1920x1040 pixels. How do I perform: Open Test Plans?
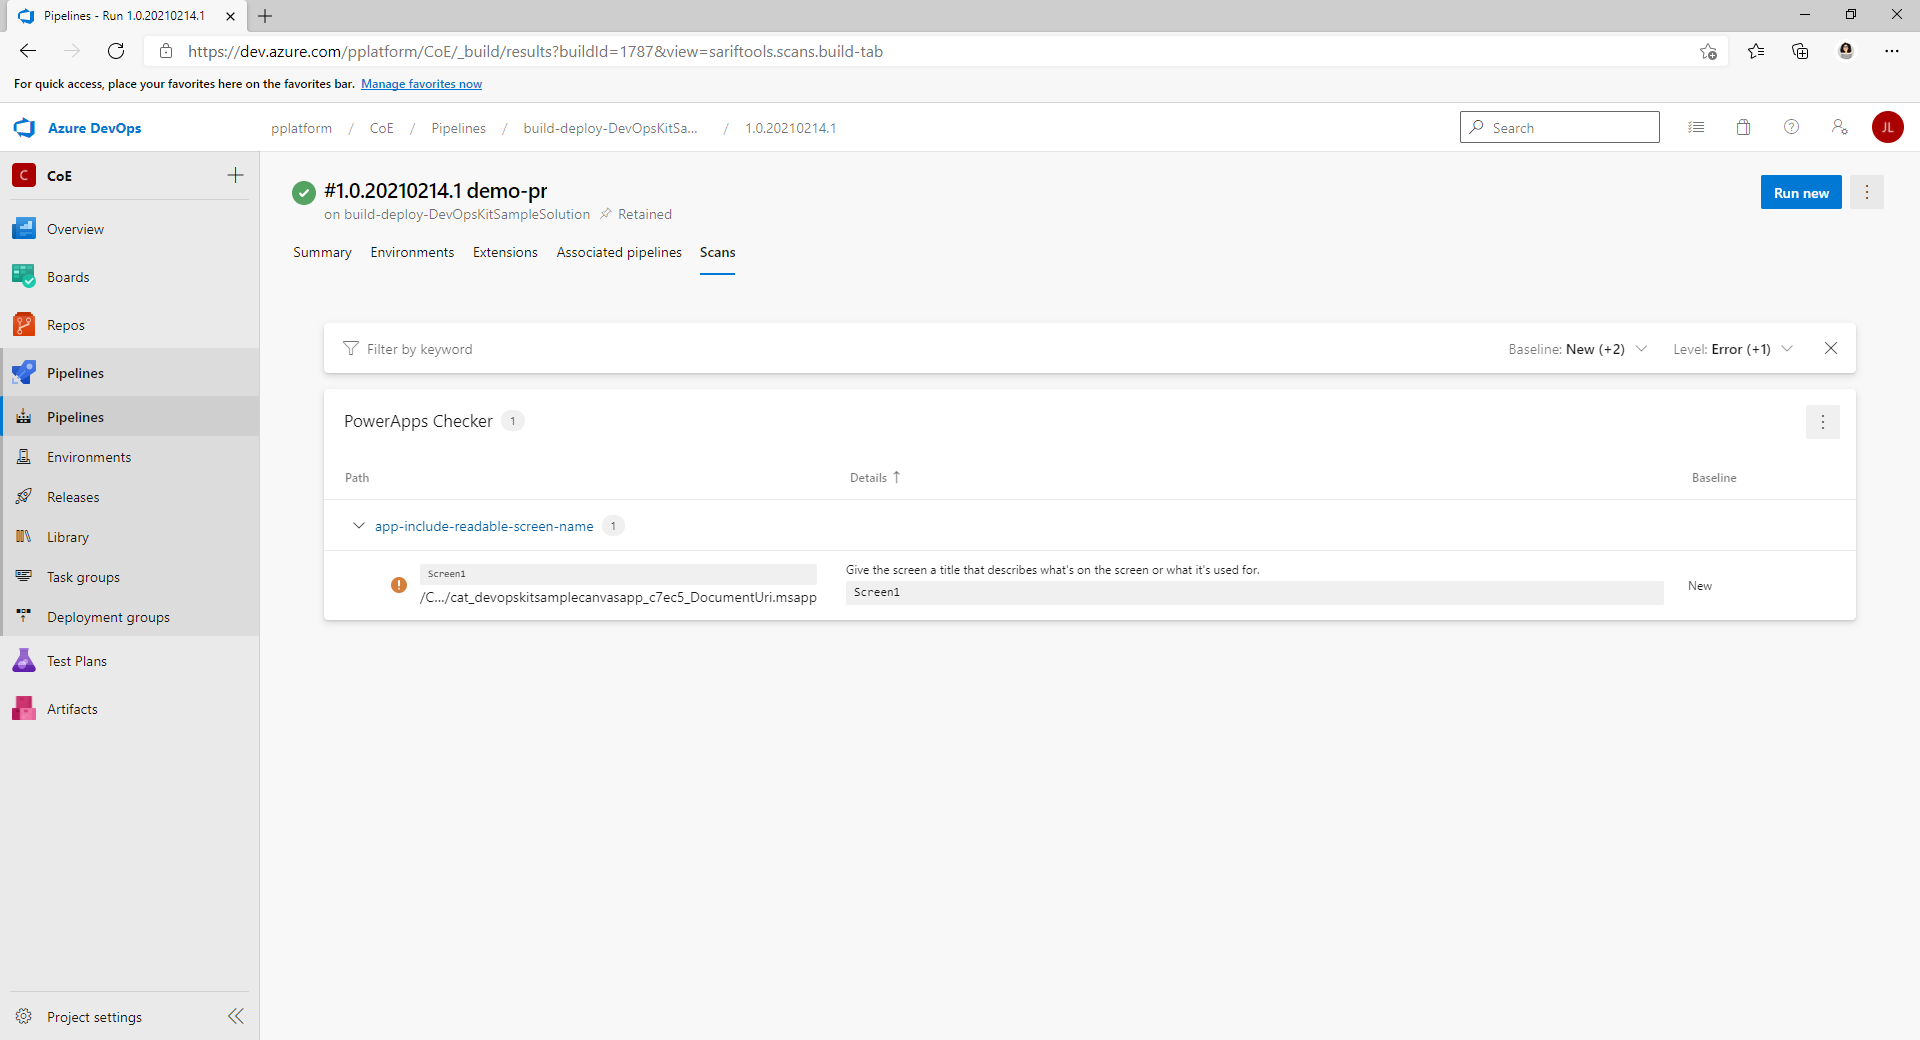tap(76, 660)
